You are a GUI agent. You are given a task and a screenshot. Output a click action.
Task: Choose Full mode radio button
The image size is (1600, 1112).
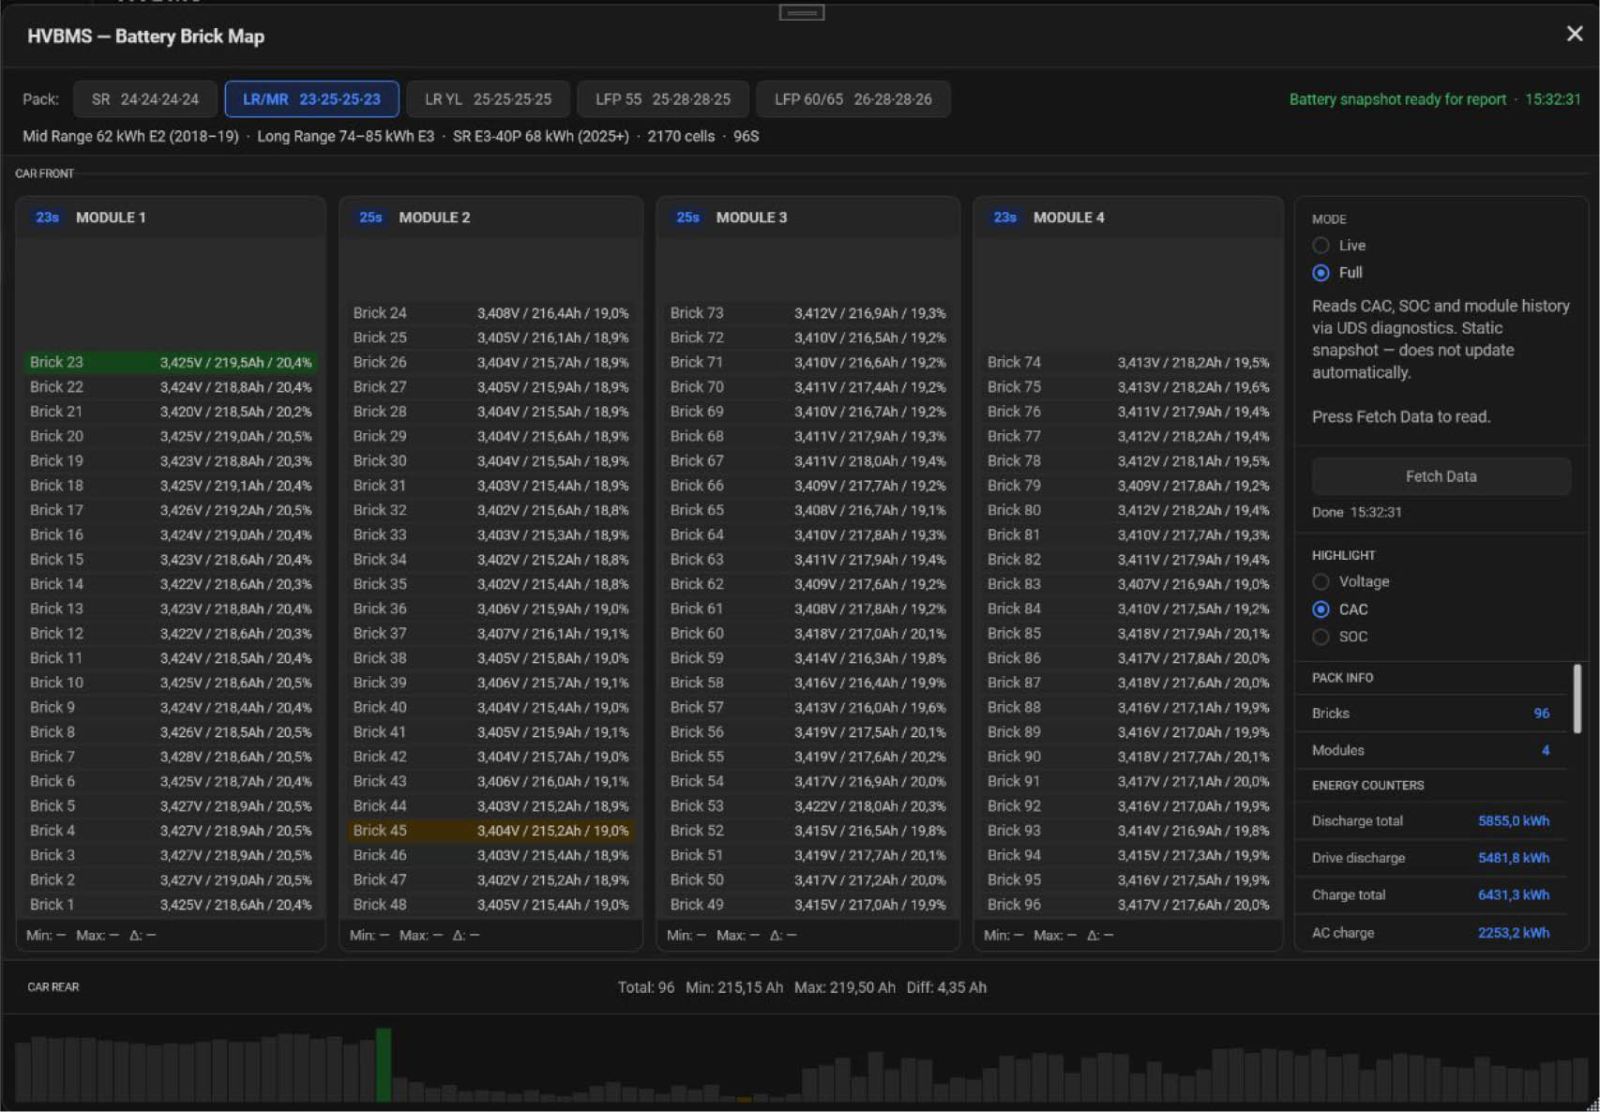click(x=1321, y=272)
